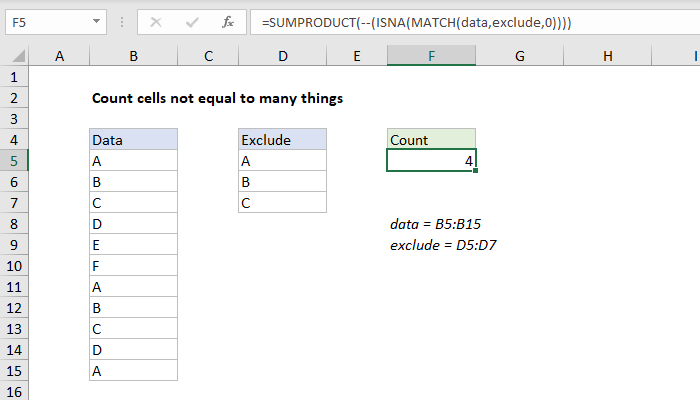Select column F header
This screenshot has width=700, height=400.
(x=431, y=57)
